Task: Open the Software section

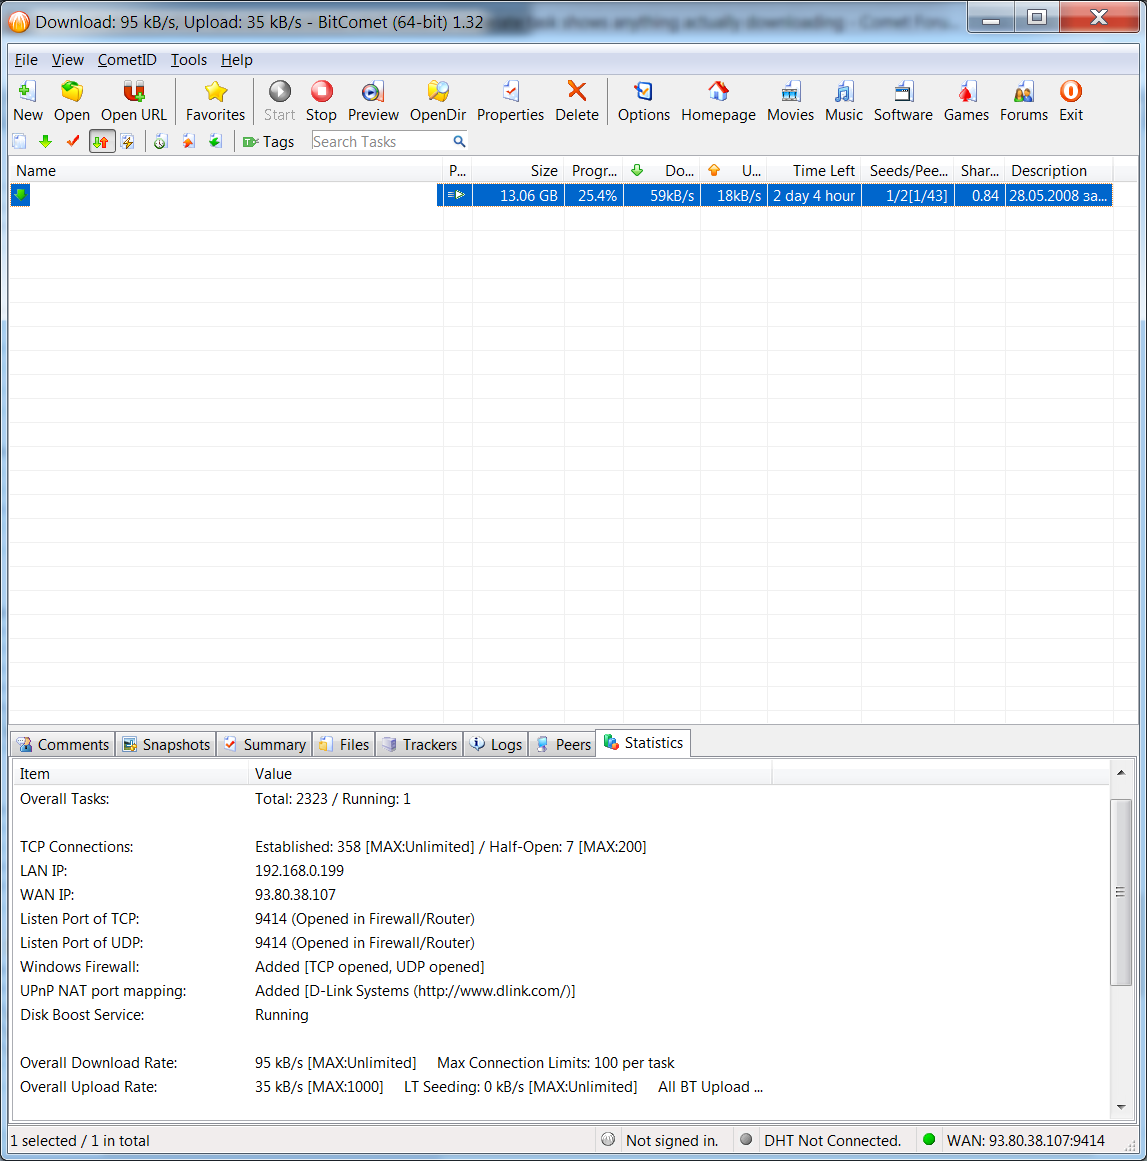Action: coord(903,101)
